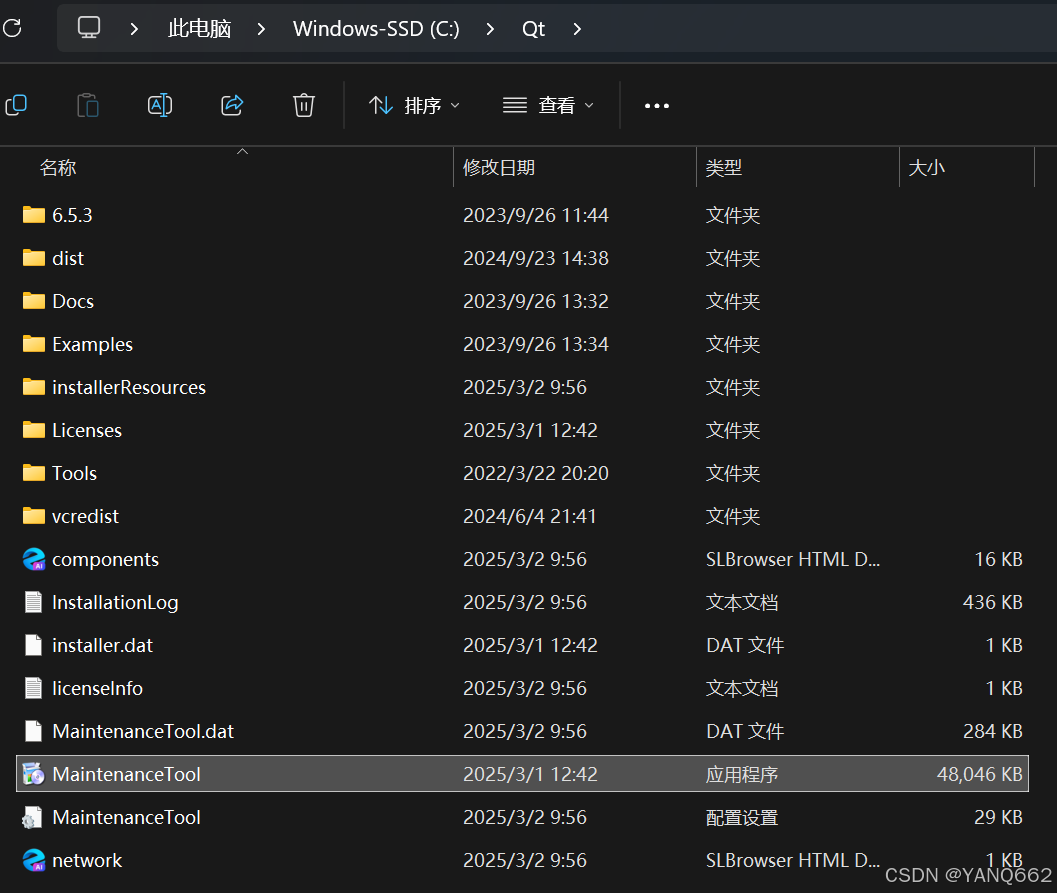1057x893 pixels.
Task: Click the dist folder icon
Action: pos(34,258)
